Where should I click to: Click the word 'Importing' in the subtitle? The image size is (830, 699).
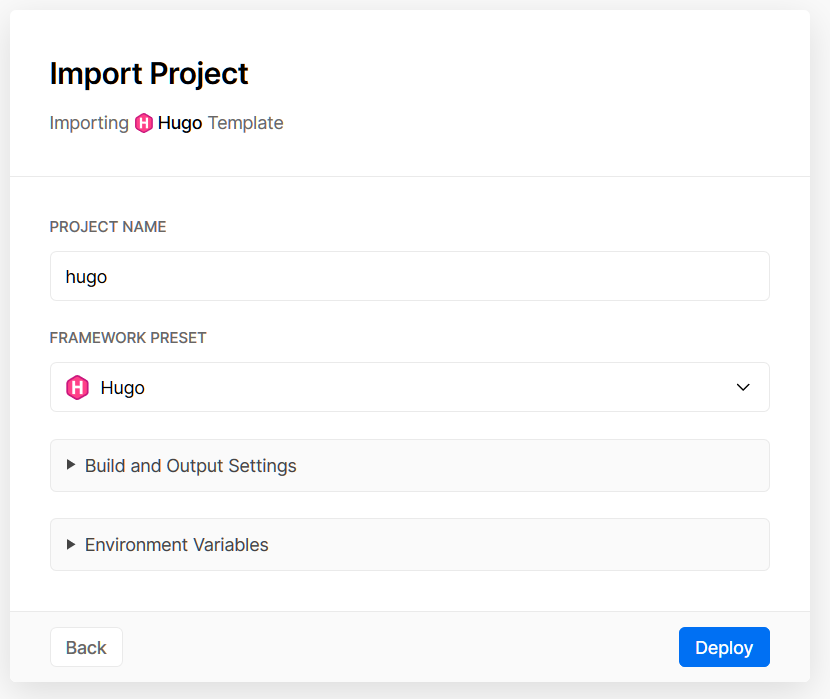point(89,124)
